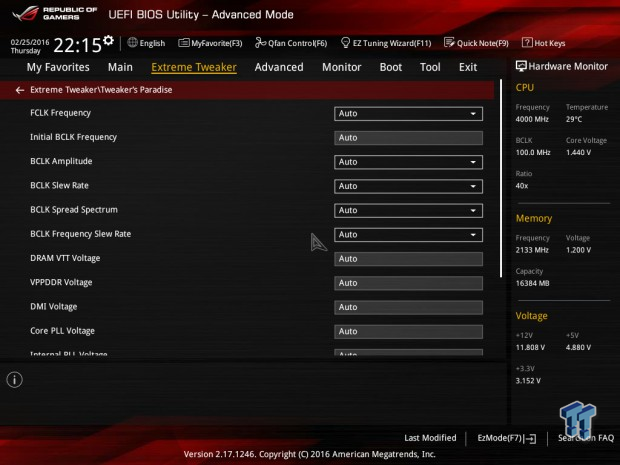Viewport: 620px width, 465px height.
Task: Select the DMI Voltage label
Action: pos(54,306)
